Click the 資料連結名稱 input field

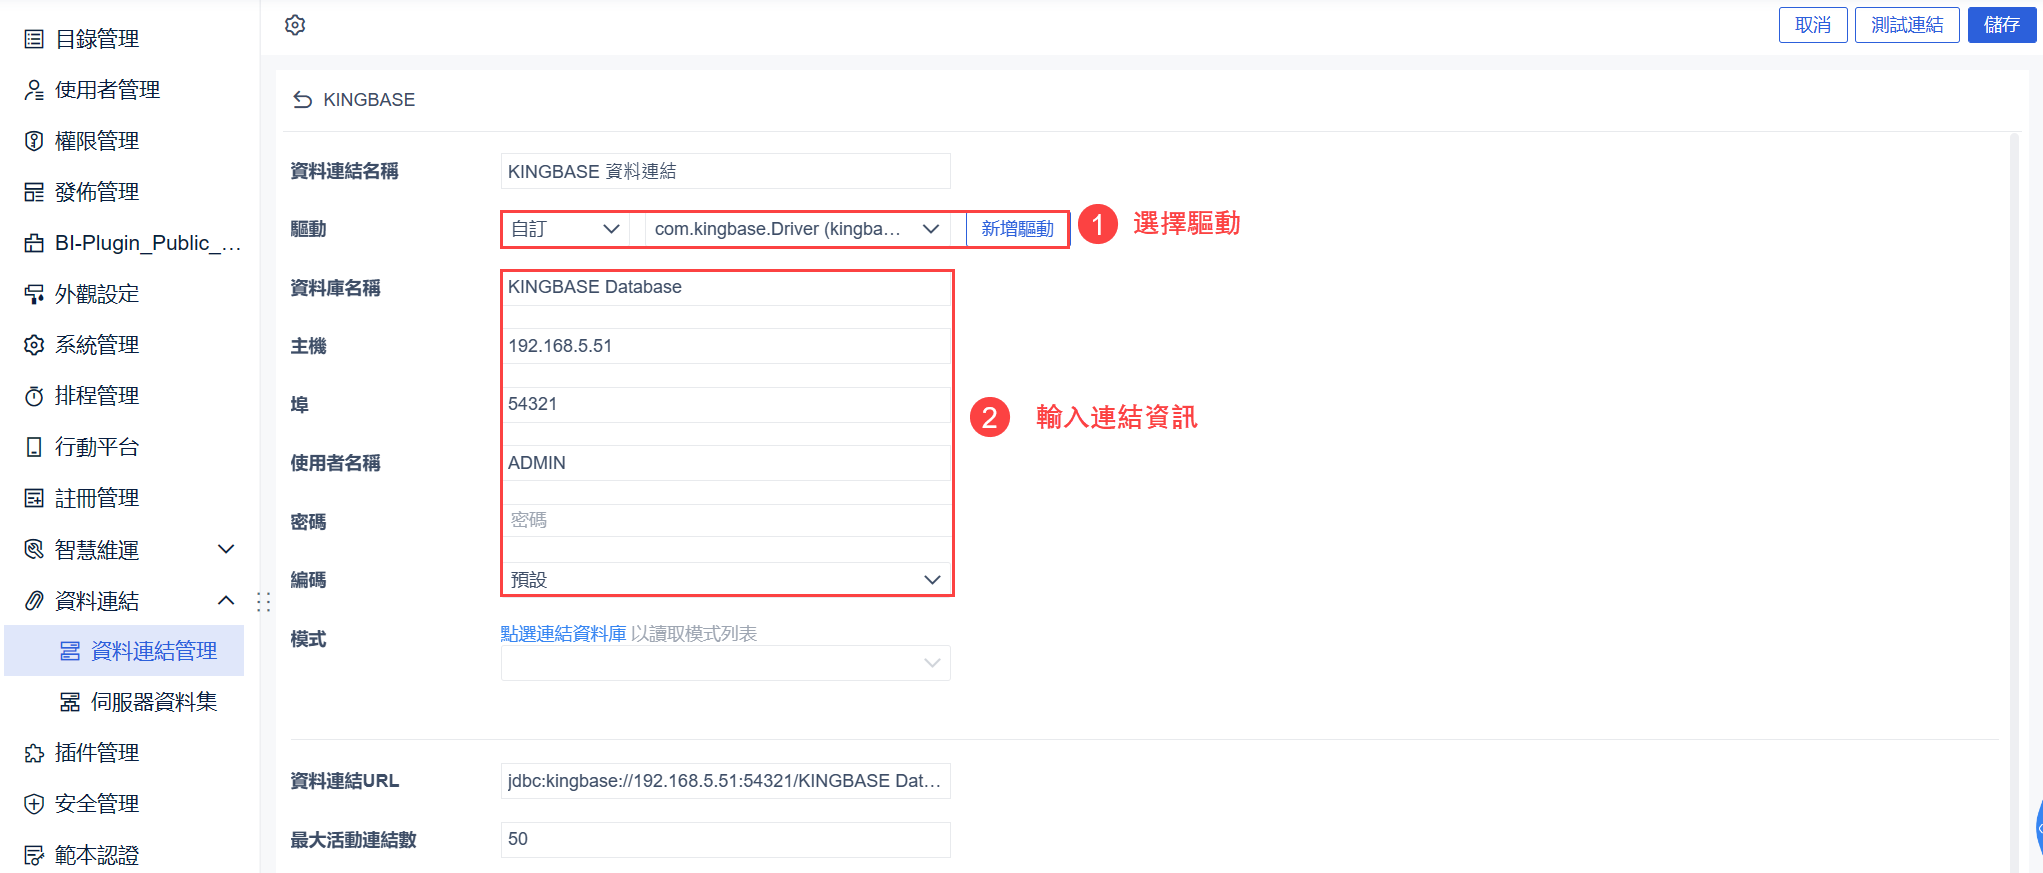coord(726,171)
